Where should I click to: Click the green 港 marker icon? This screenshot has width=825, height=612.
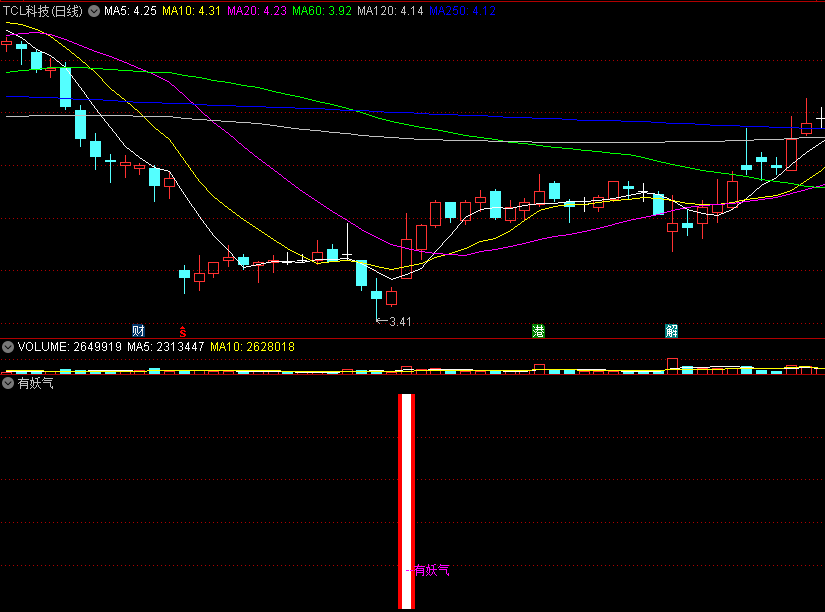(x=538, y=331)
